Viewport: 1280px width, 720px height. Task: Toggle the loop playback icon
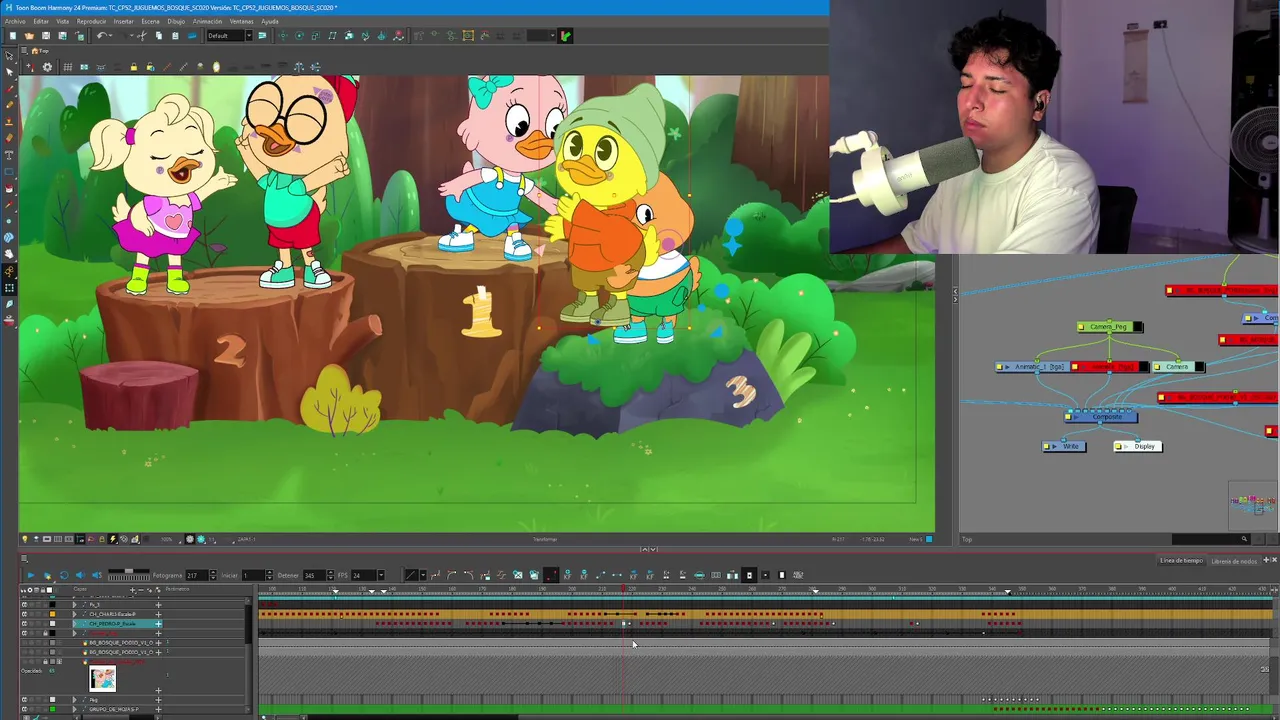[x=63, y=575]
